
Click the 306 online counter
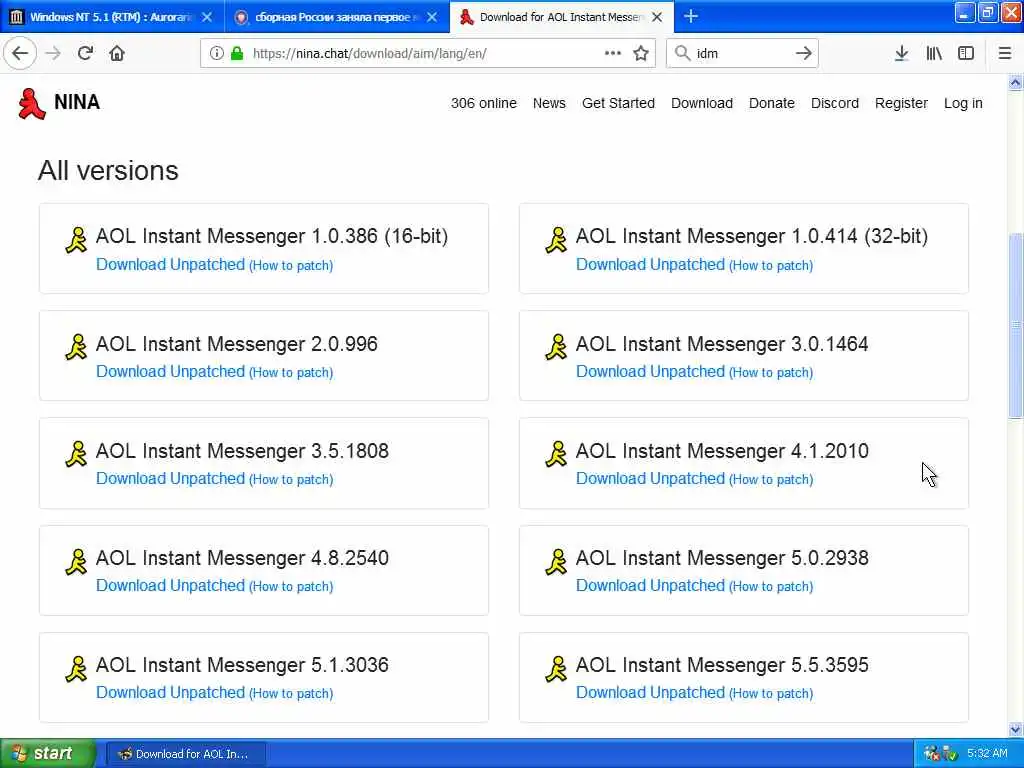[x=483, y=103]
